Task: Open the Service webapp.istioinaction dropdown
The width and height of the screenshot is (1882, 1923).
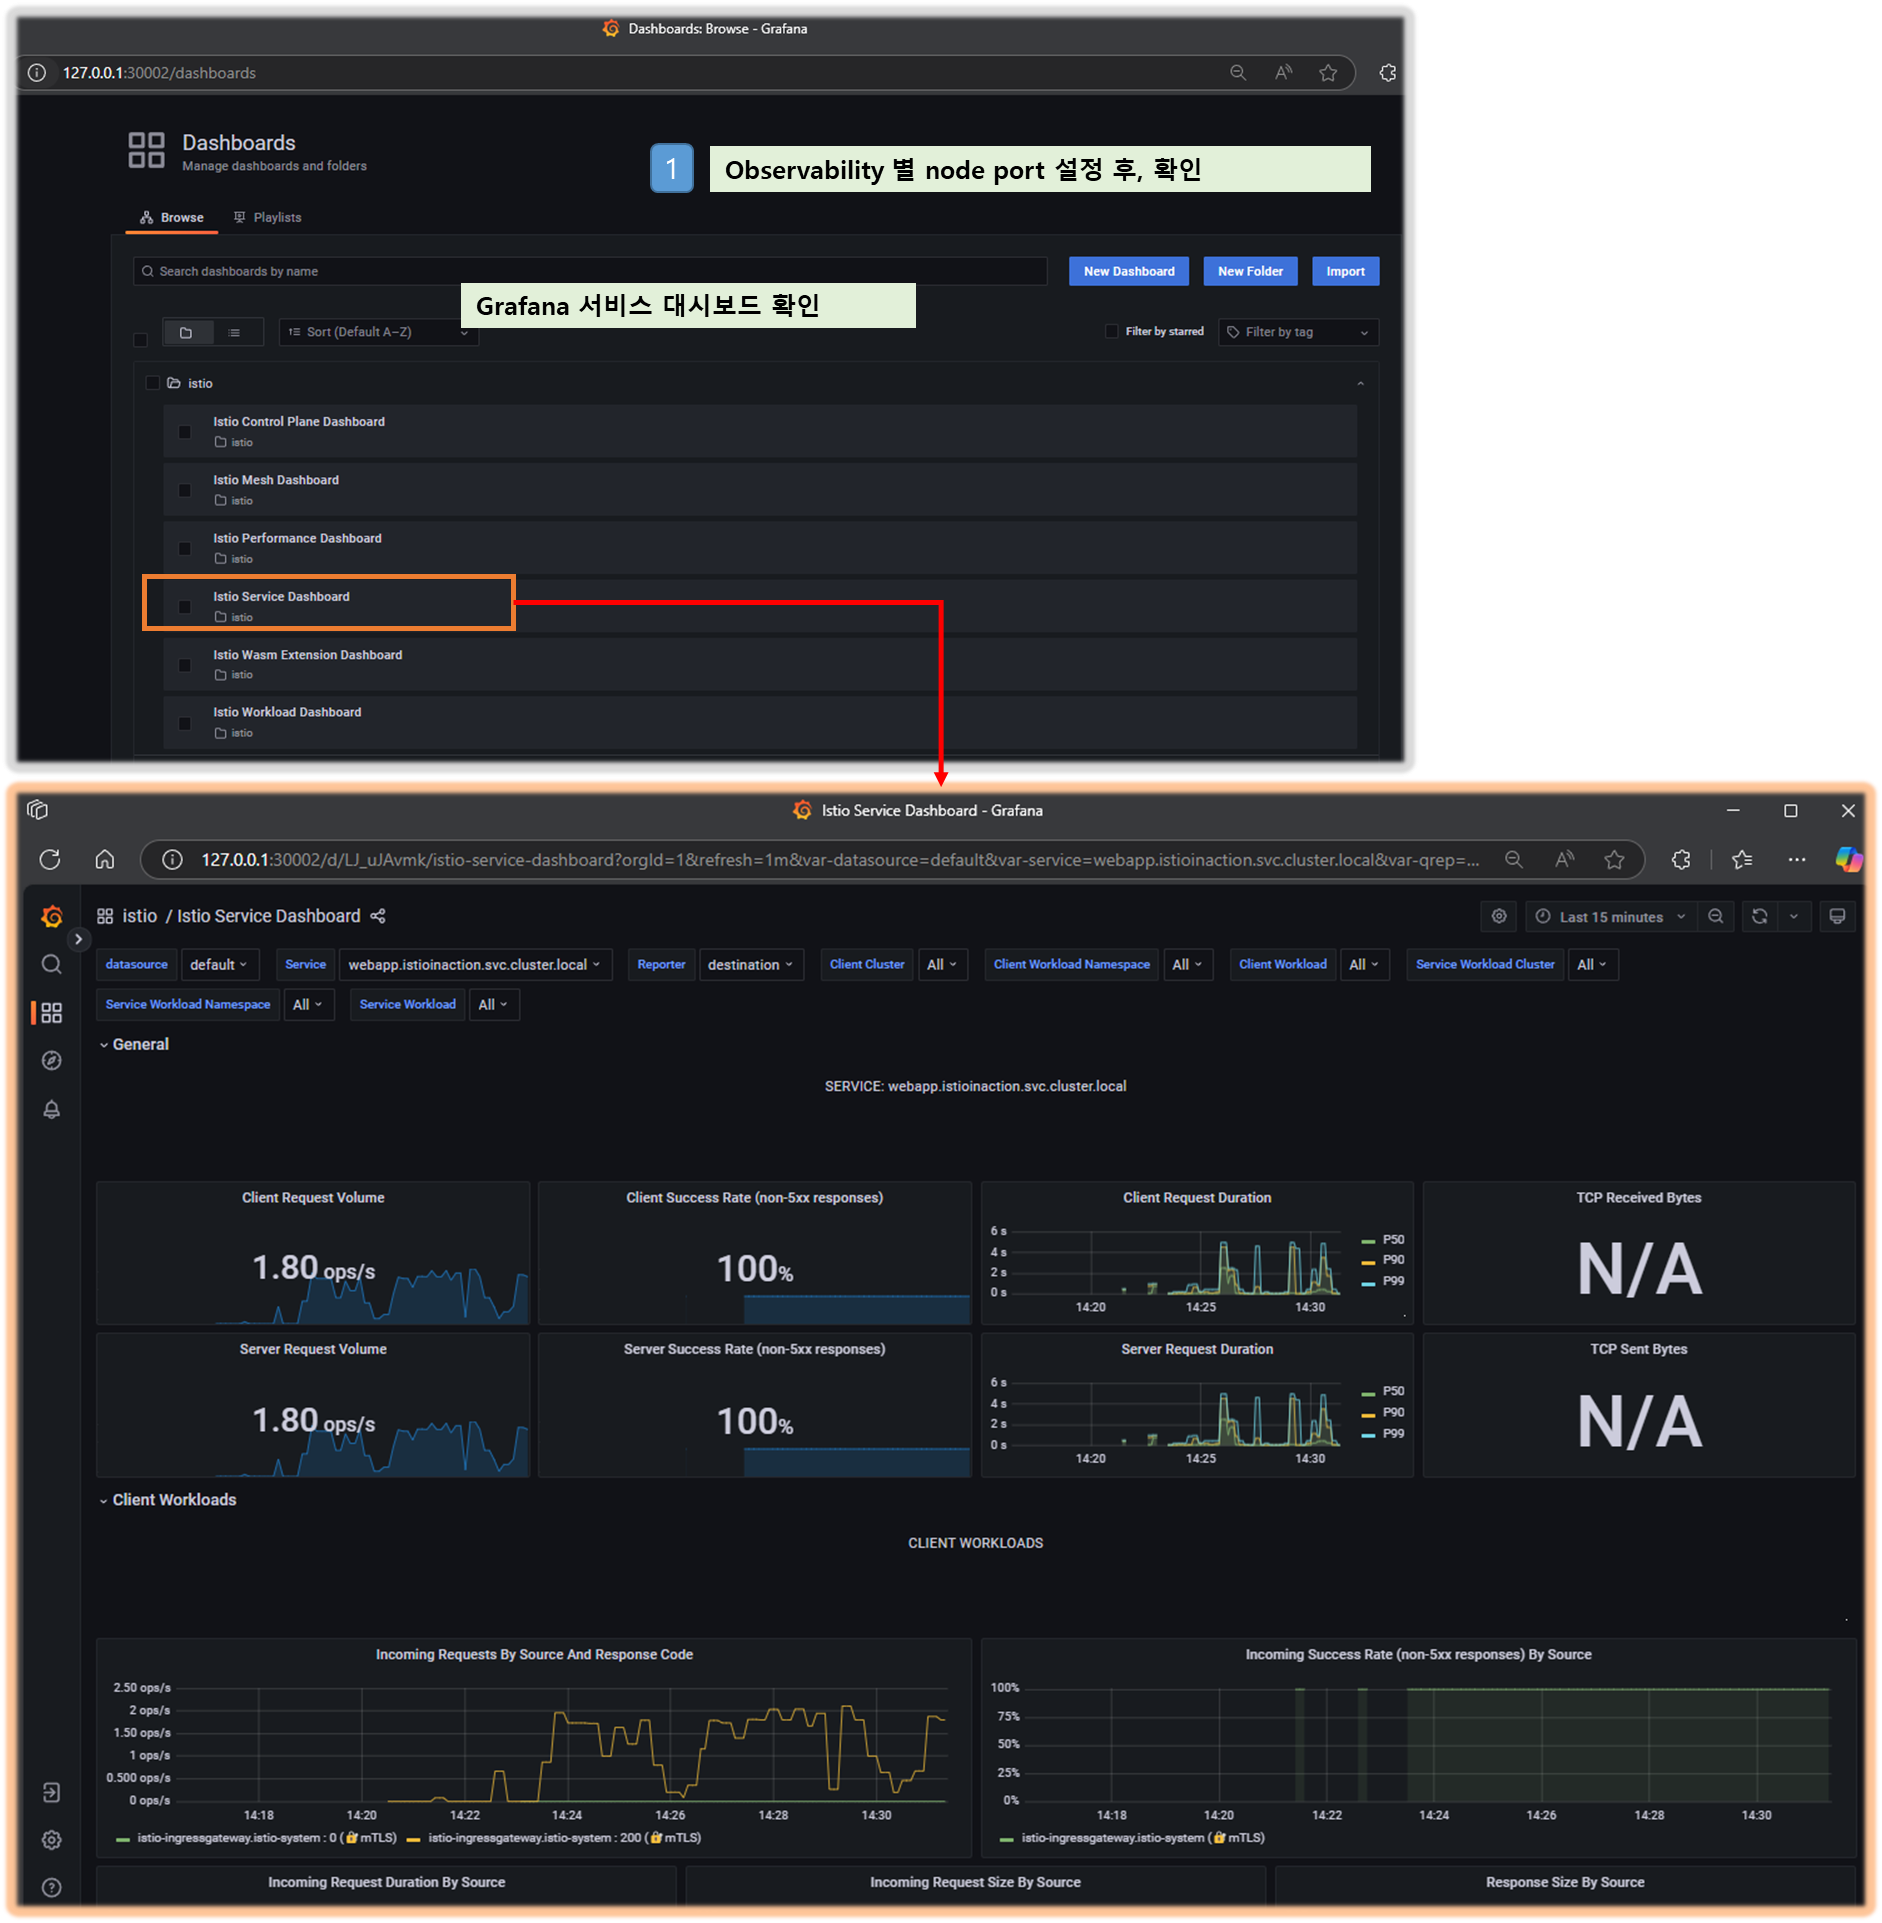Action: point(475,964)
